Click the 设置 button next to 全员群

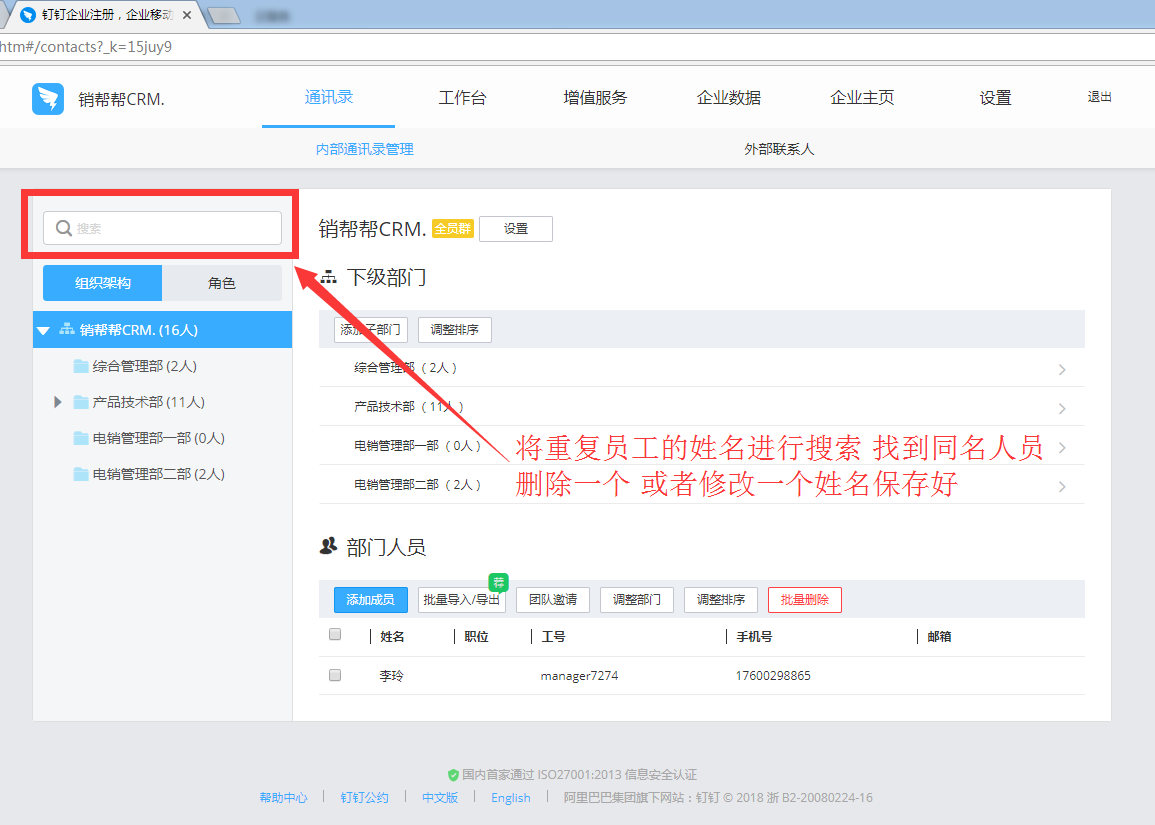(x=516, y=229)
